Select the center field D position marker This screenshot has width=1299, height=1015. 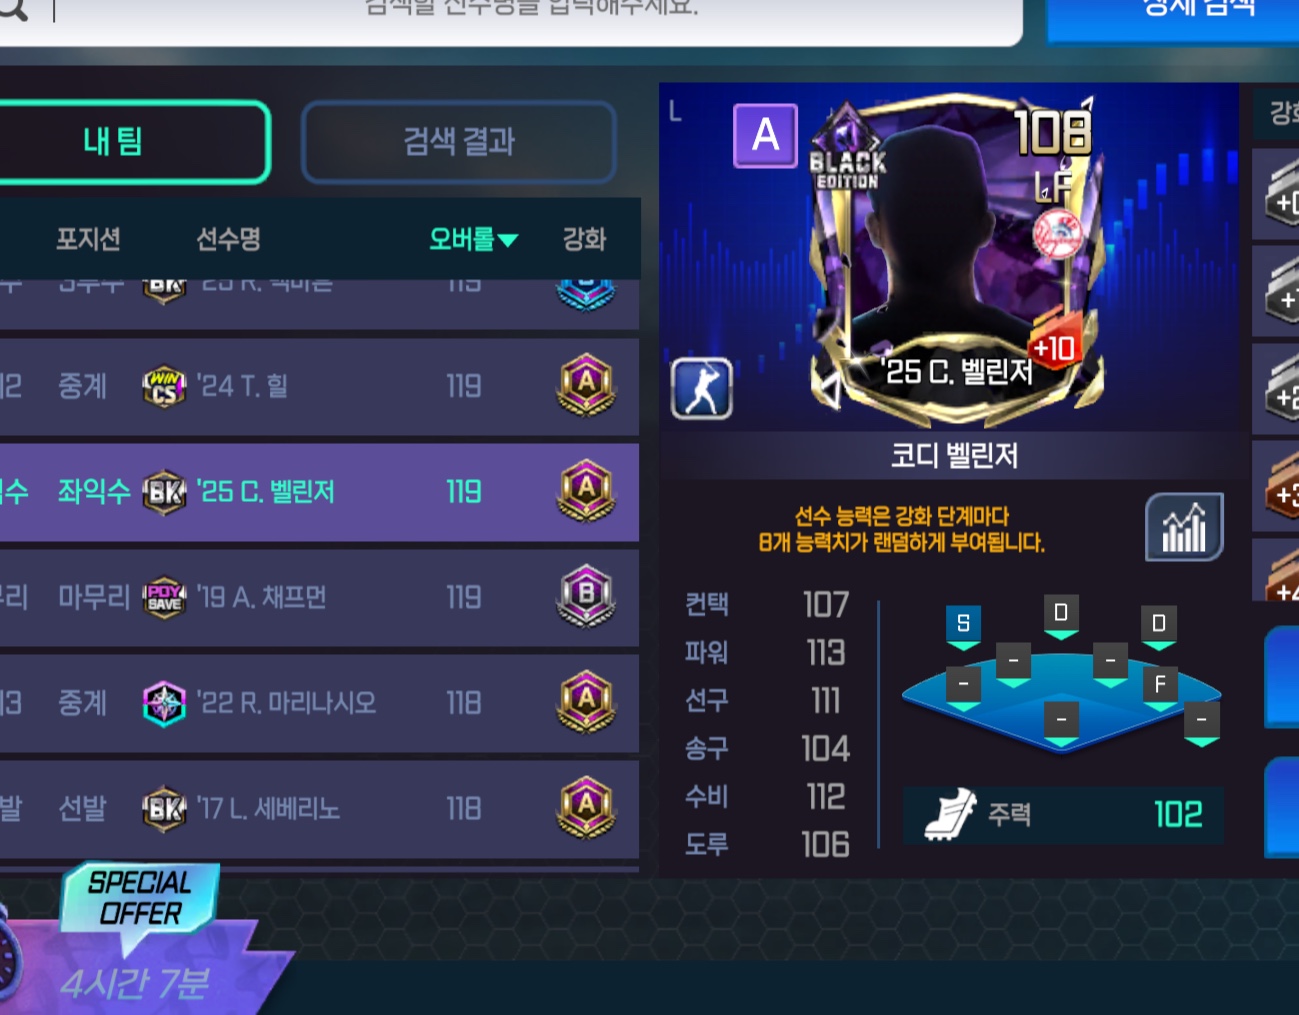[x=1061, y=616]
